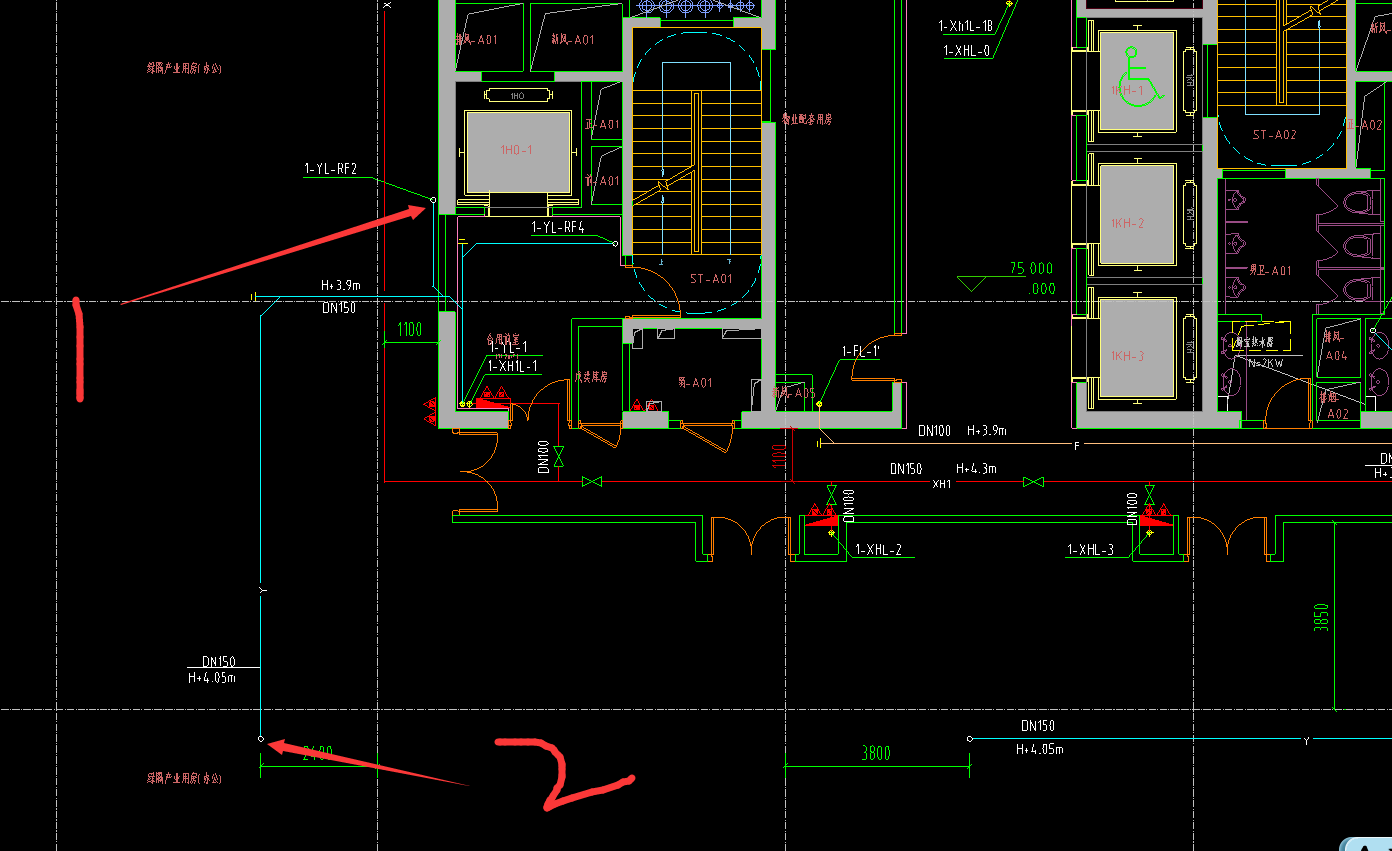Select the wheelchair accessibility symbol in the elevator
This screenshot has height=851, width=1392.
tap(1140, 75)
